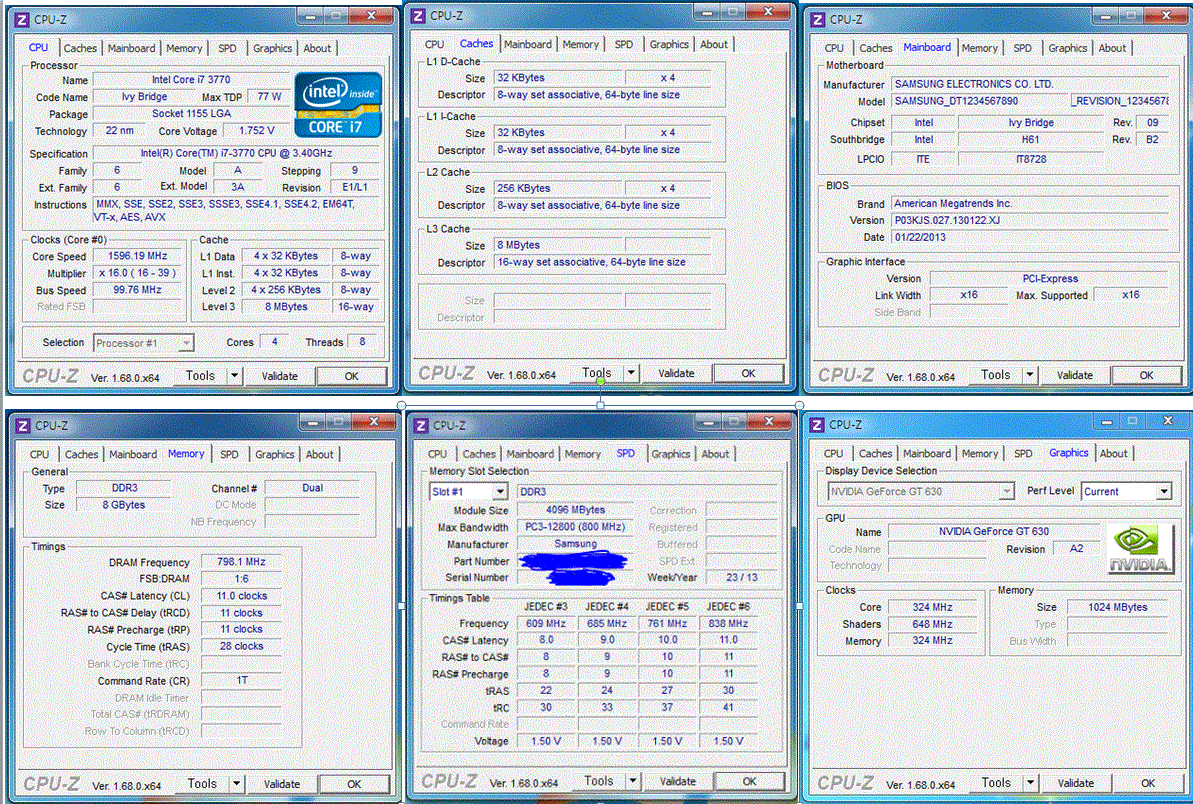Click the CPU-Z title bar icon of the Caches window

coord(418,16)
